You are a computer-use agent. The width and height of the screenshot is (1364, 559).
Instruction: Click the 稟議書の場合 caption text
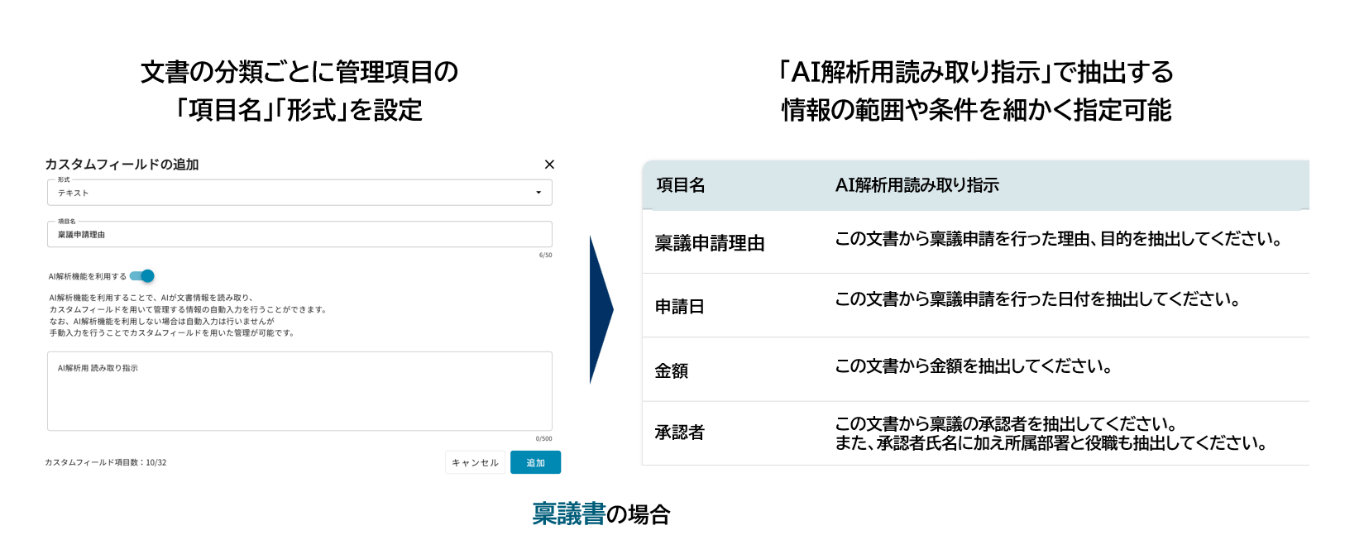[x=600, y=515]
